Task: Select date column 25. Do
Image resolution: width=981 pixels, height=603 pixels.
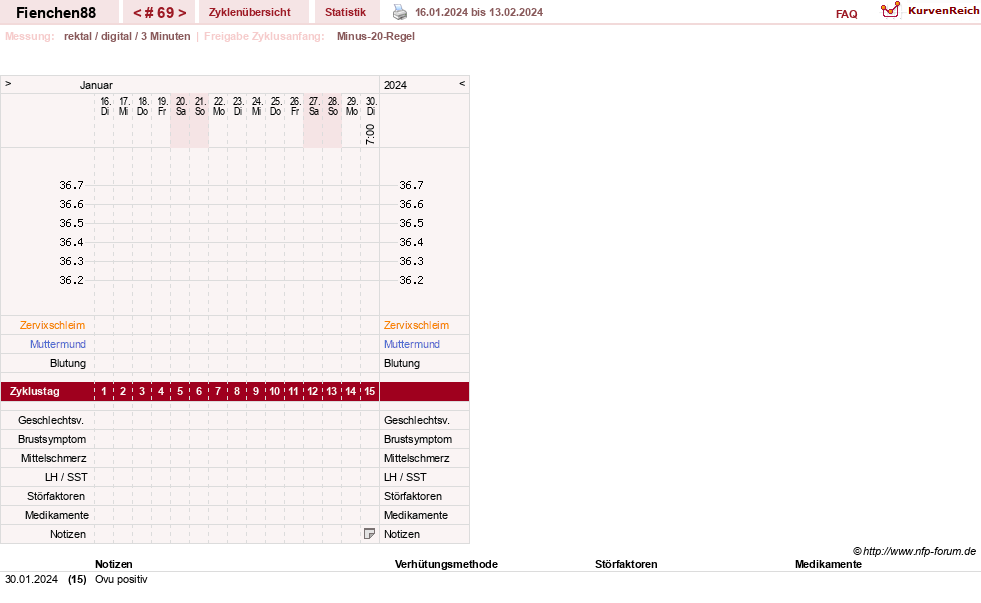Action: coord(275,106)
